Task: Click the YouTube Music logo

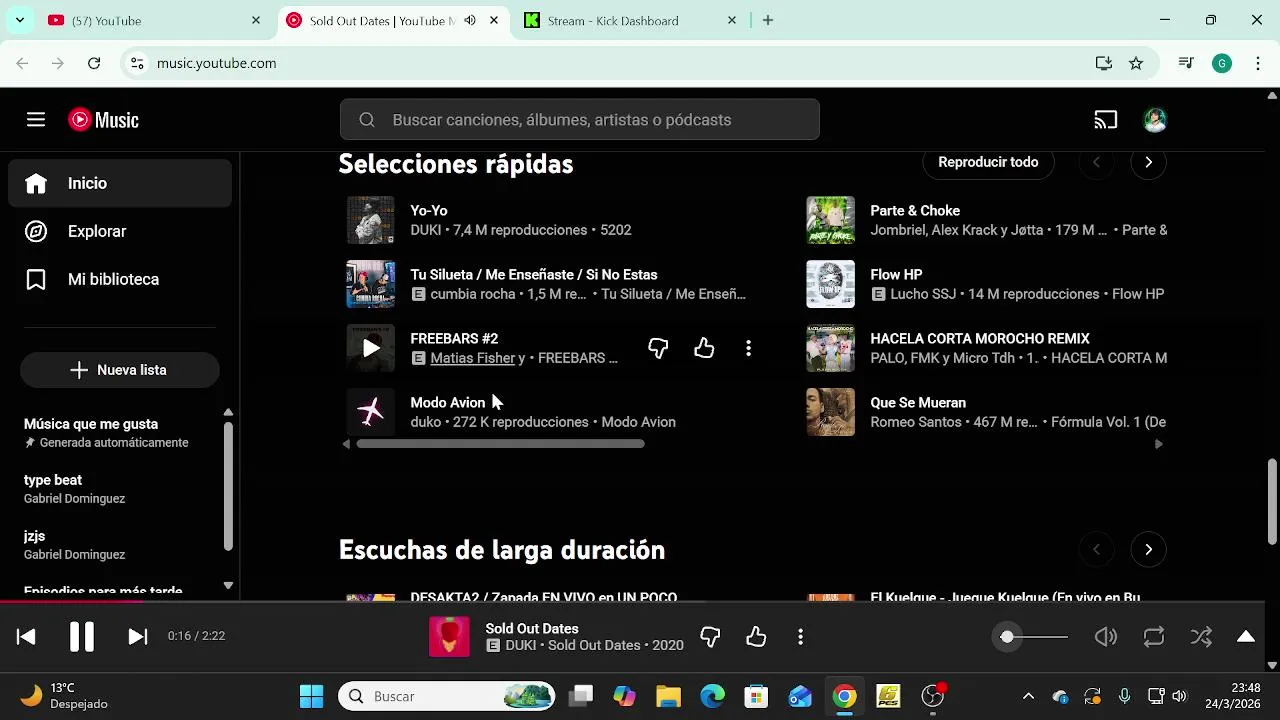Action: (x=104, y=120)
